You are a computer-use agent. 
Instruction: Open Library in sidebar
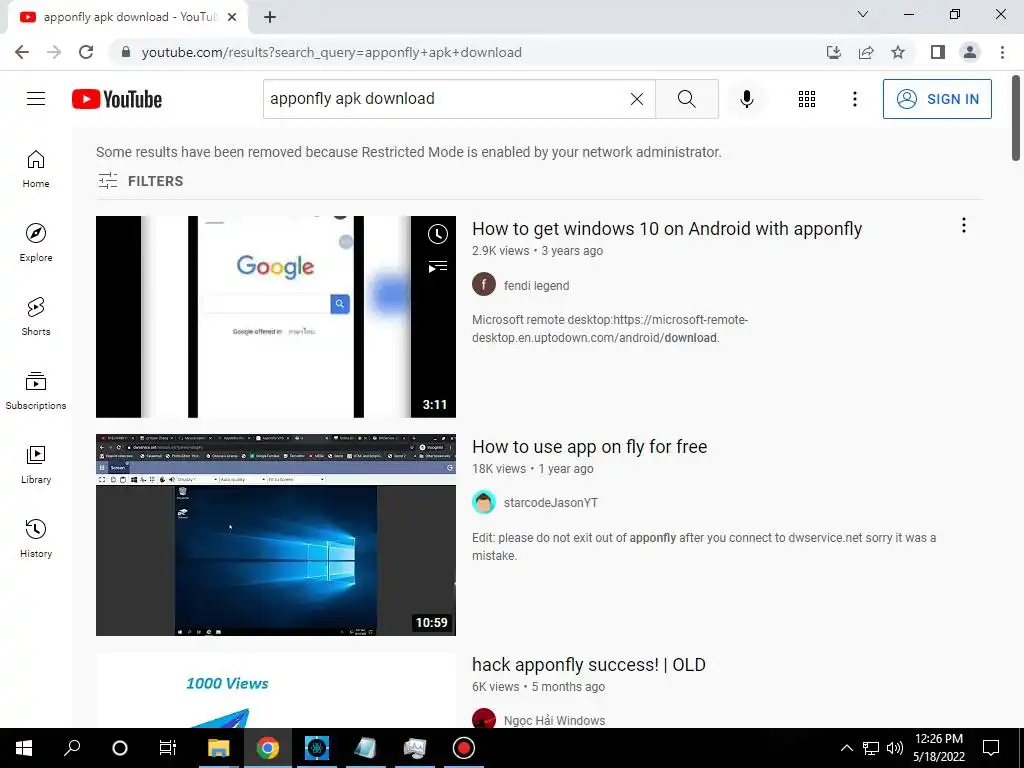36,464
